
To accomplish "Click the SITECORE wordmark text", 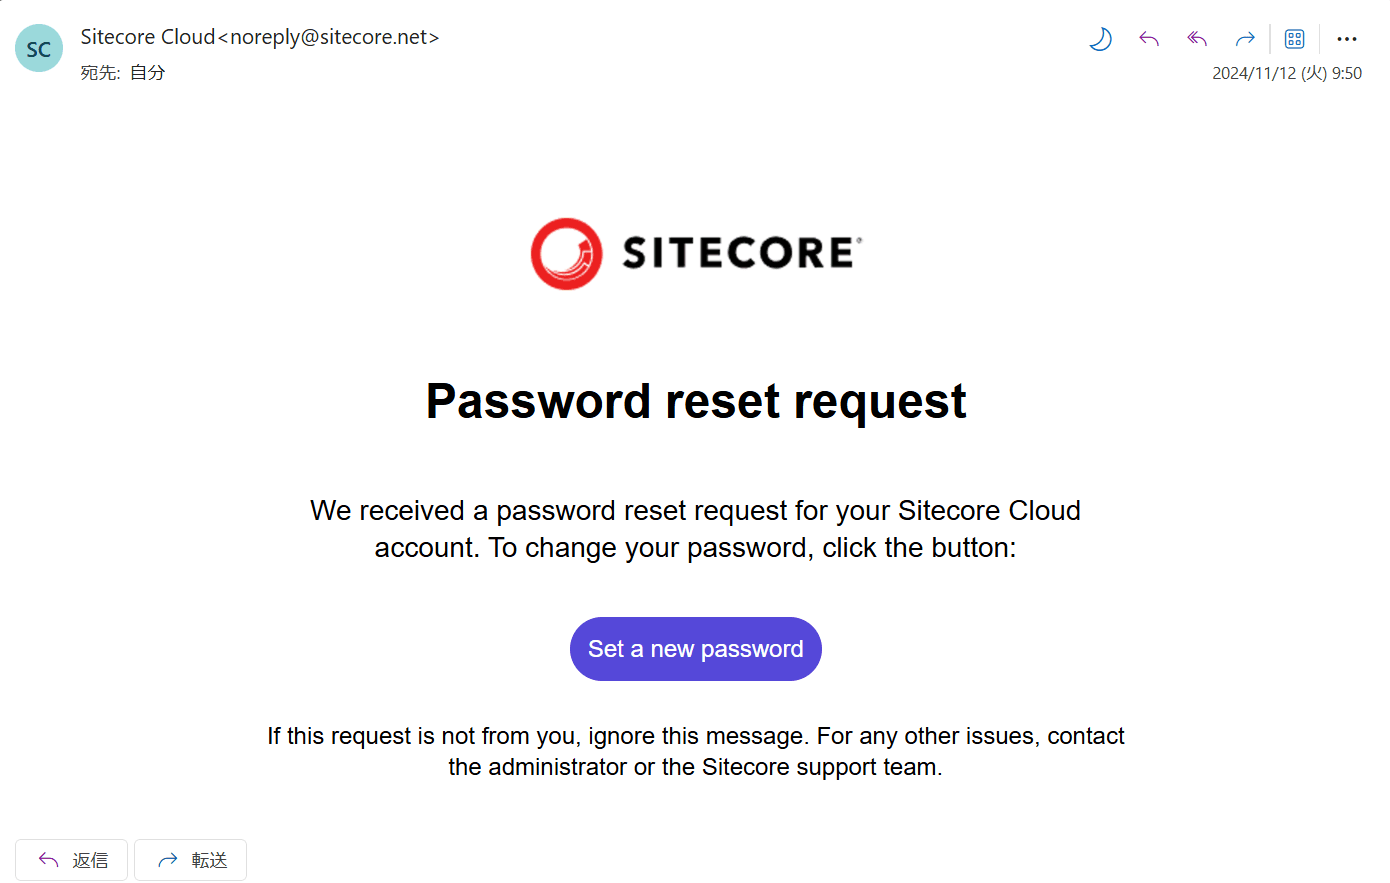I will click(740, 253).
